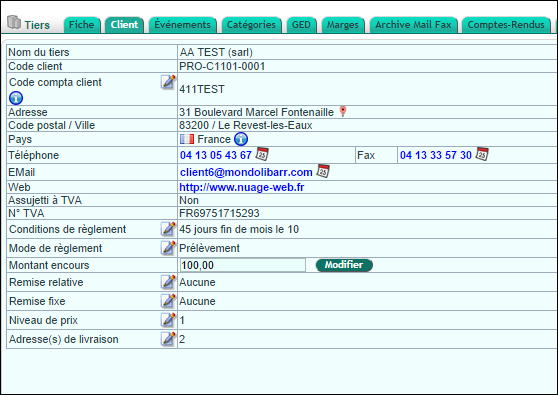Click the Niveau de prix label
This screenshot has width=558, height=395.
pyautogui.click(x=43, y=320)
